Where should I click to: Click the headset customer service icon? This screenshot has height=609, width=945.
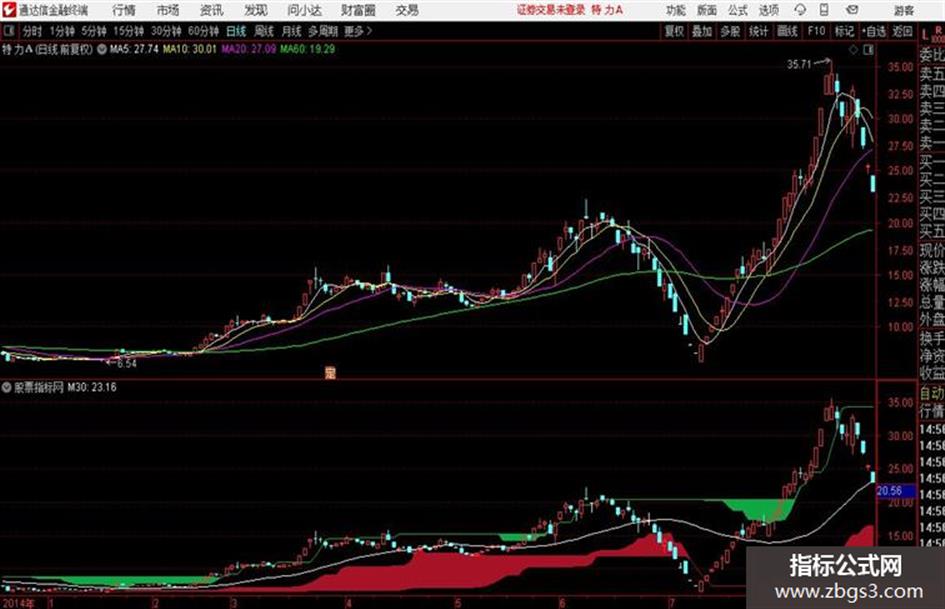pos(800,10)
